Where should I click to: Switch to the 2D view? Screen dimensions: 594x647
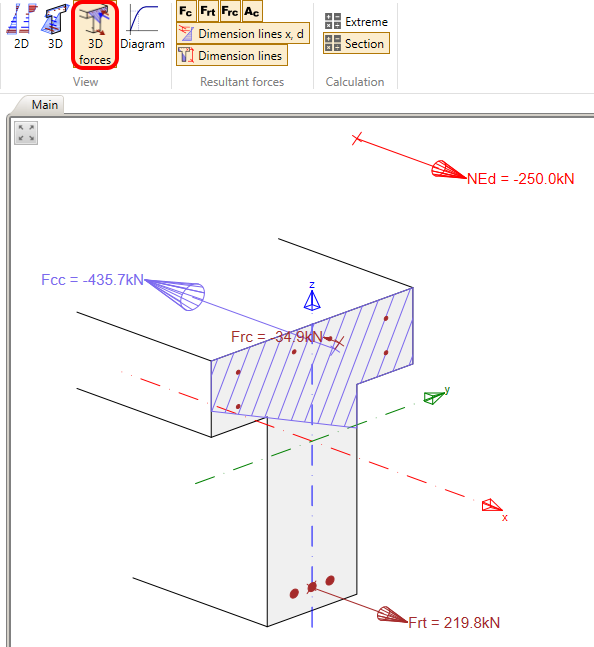pyautogui.click(x=21, y=26)
